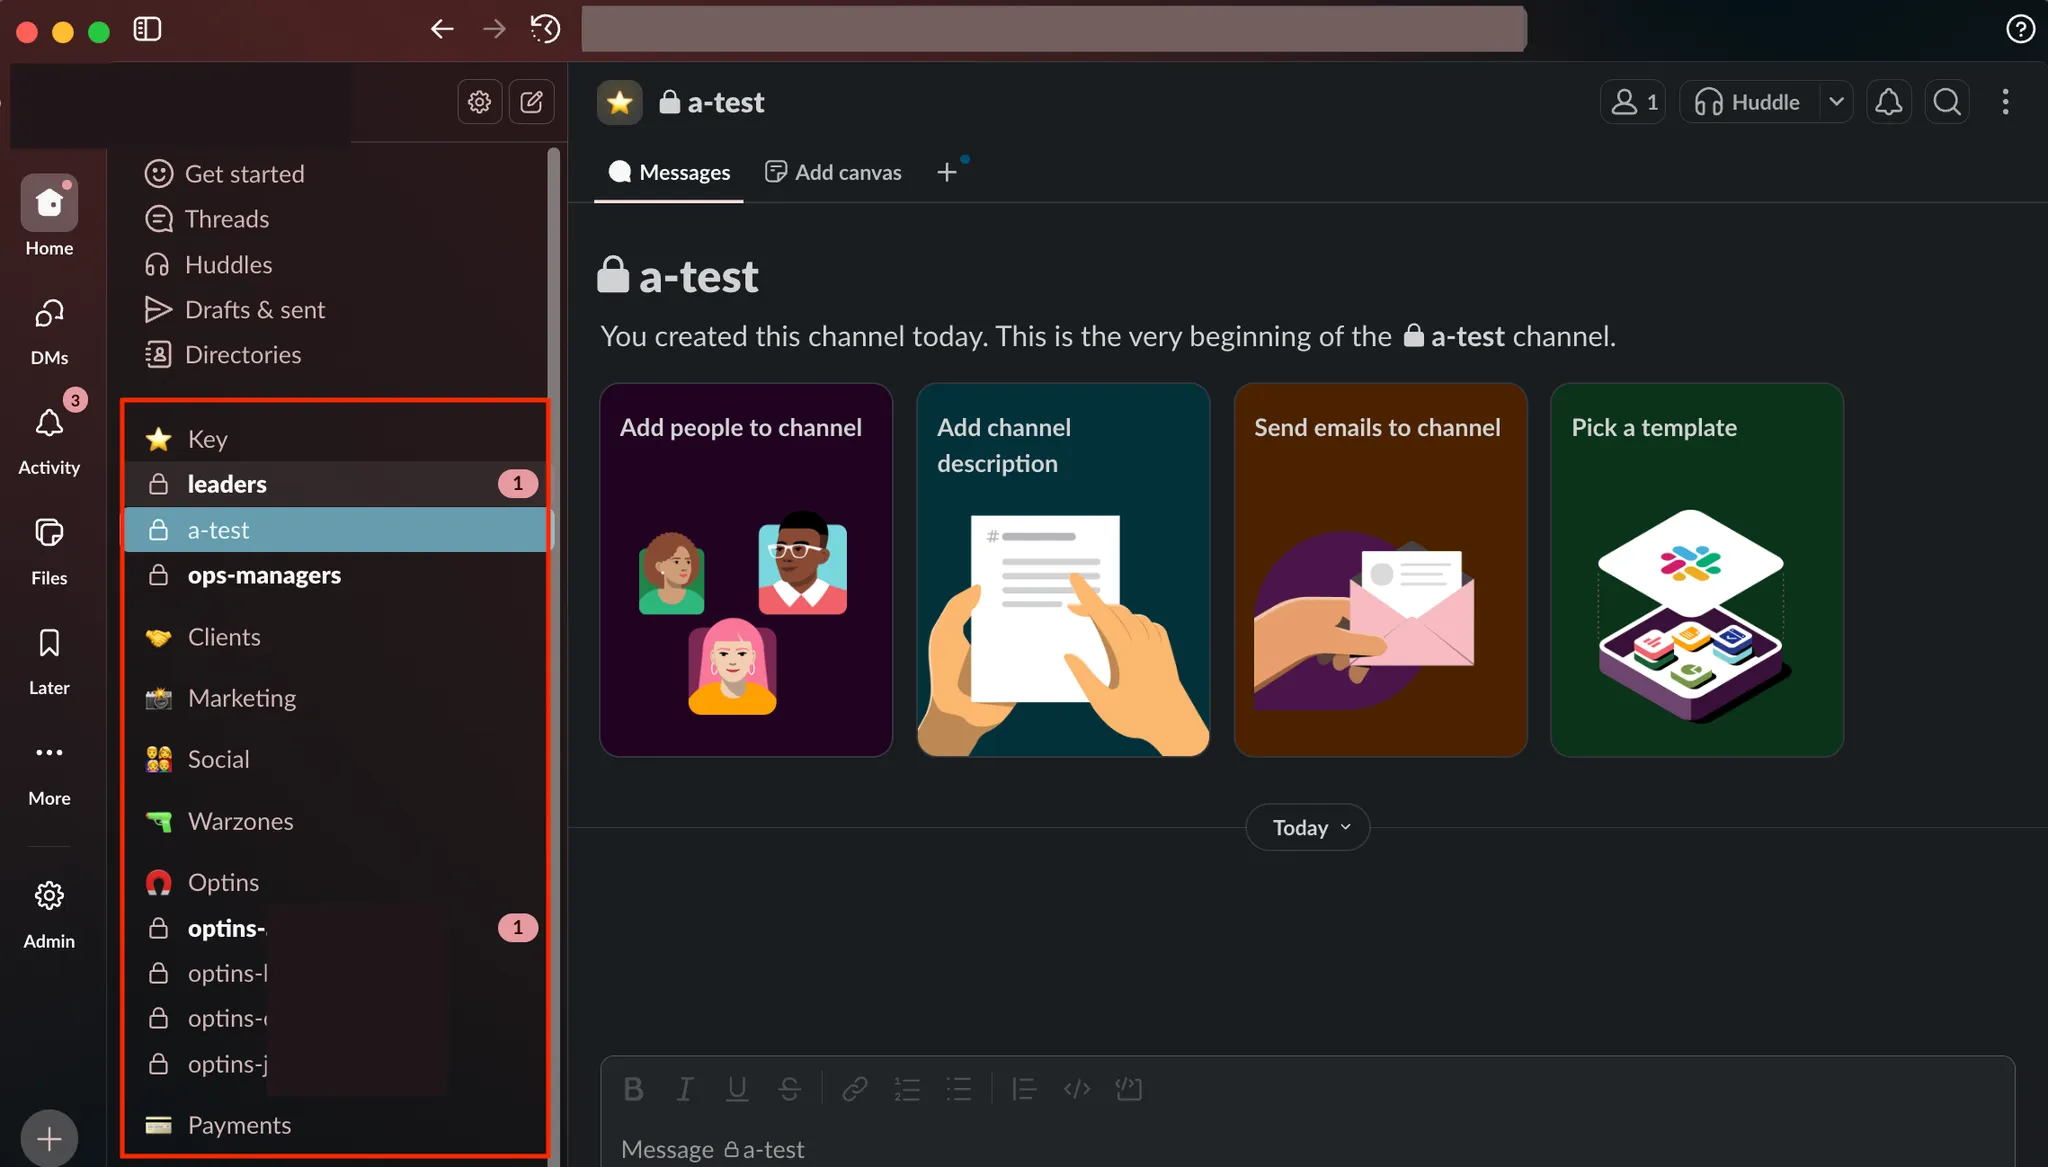Click the search magnifier in channel header
Image resolution: width=2048 pixels, height=1167 pixels.
1946,102
